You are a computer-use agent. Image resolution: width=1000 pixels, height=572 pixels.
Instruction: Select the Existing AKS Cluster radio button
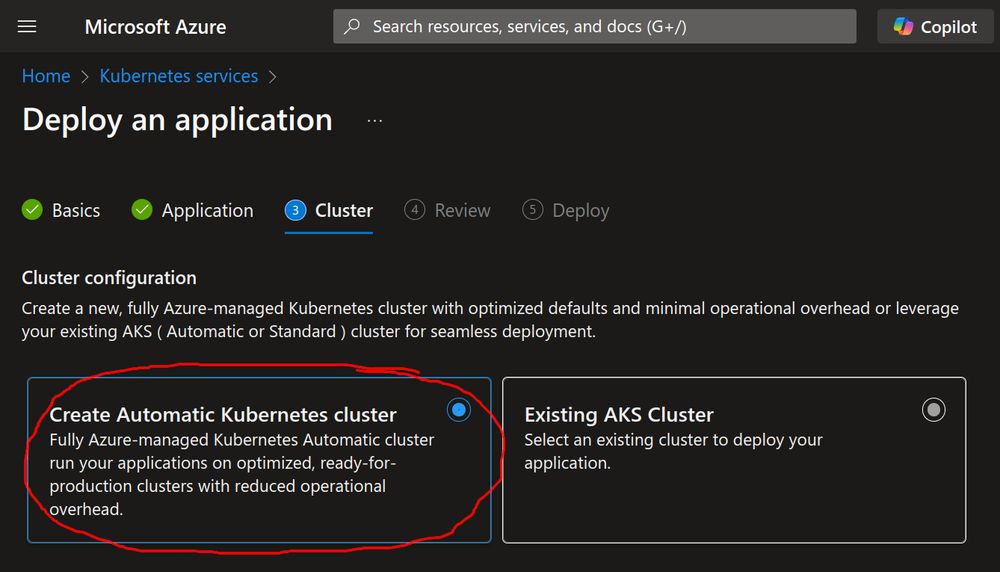pos(933,409)
